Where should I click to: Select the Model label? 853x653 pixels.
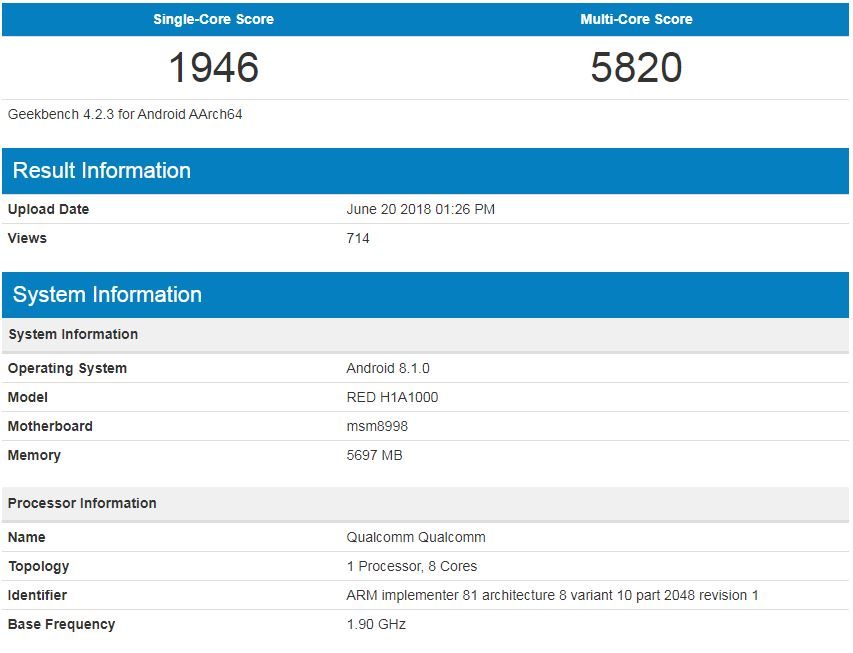click(x=28, y=397)
